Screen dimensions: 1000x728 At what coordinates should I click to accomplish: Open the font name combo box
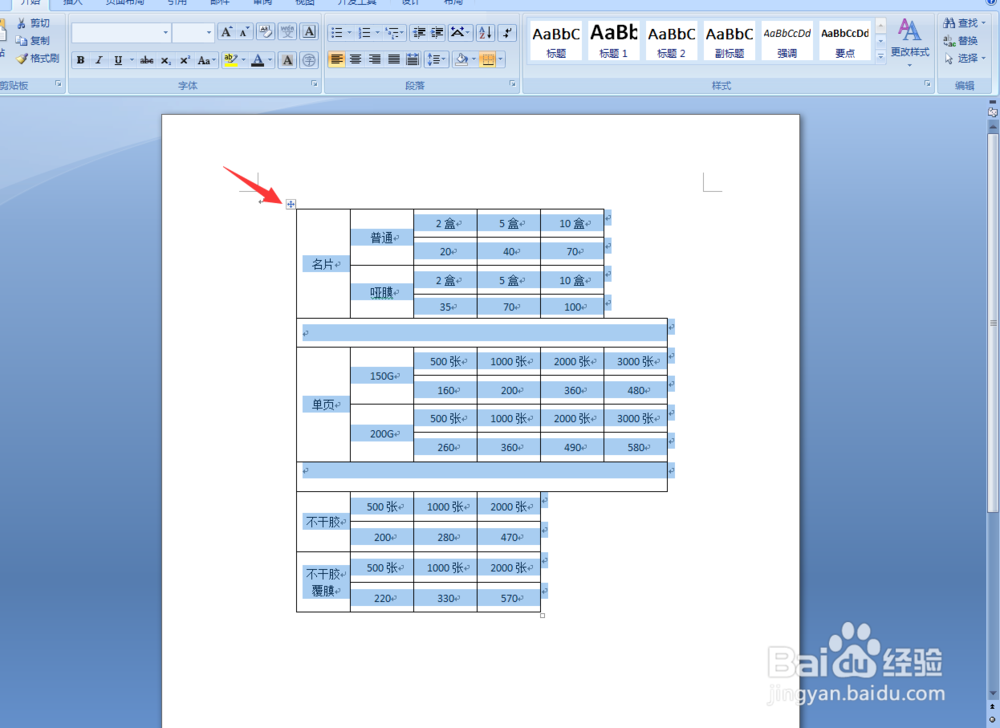click(121, 33)
